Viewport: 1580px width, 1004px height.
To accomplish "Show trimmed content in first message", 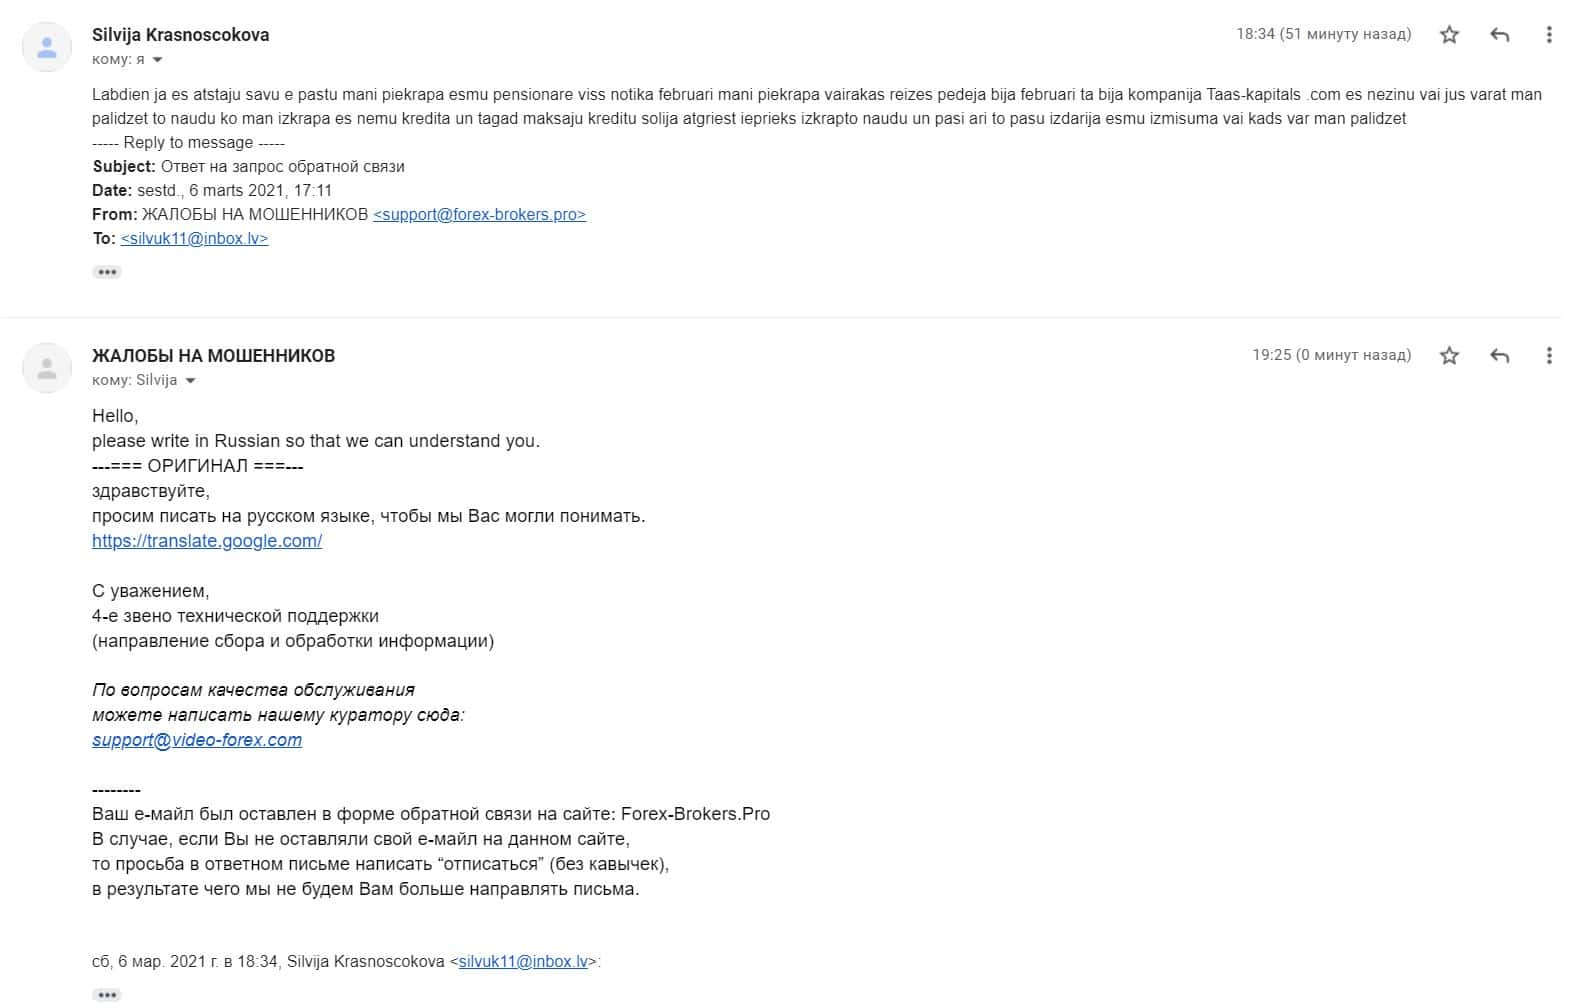I will tap(107, 272).
